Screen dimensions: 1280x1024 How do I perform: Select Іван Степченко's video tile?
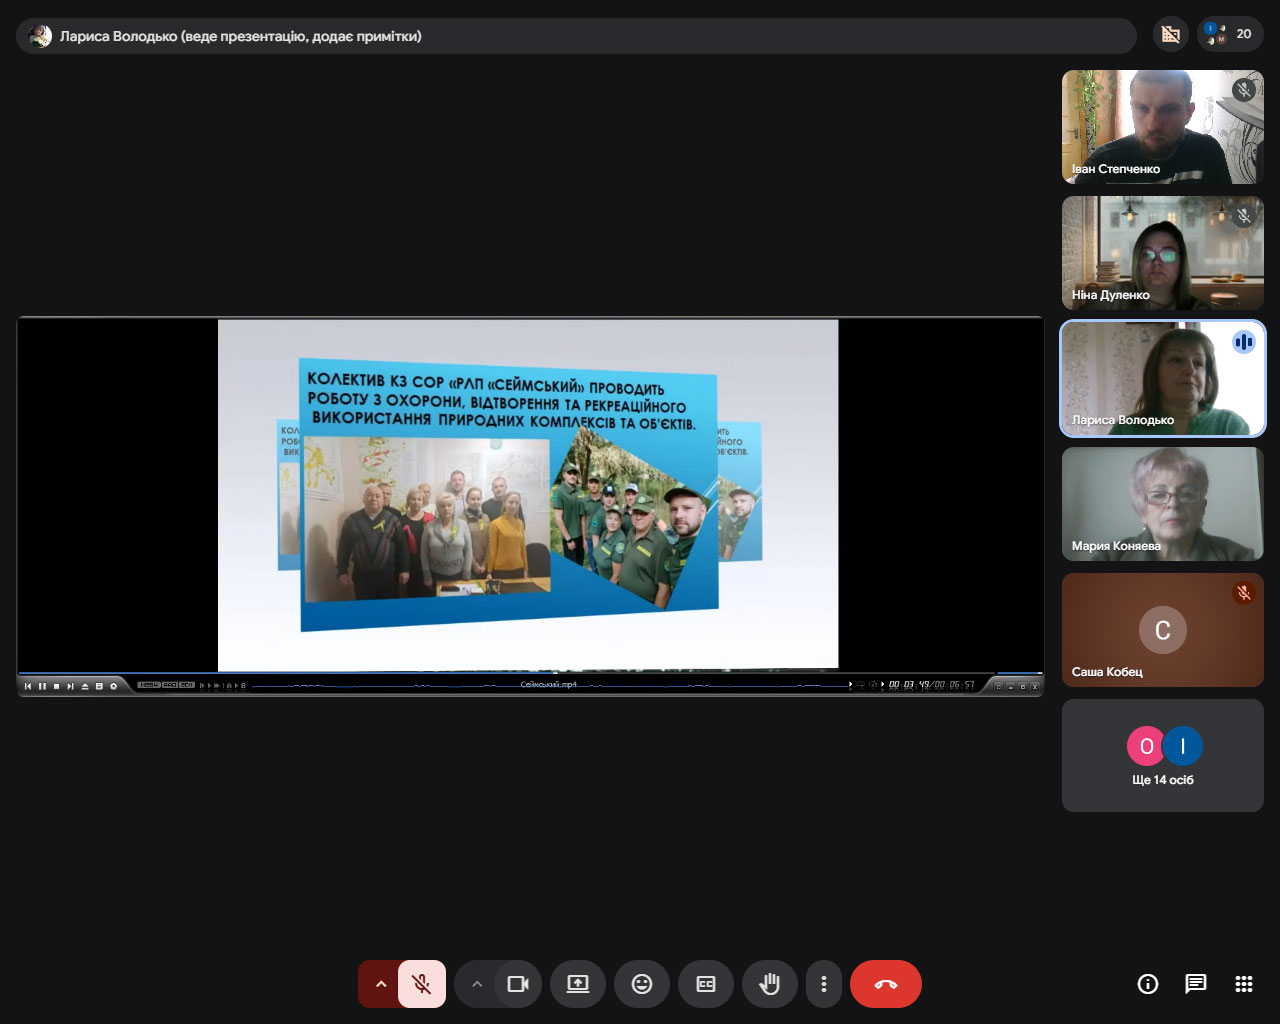1162,127
